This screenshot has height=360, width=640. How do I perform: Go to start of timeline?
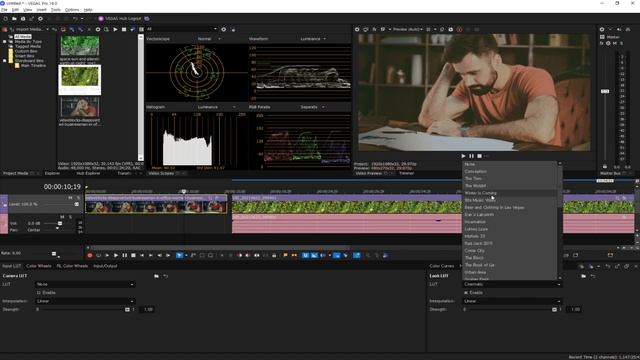[x=142, y=256]
